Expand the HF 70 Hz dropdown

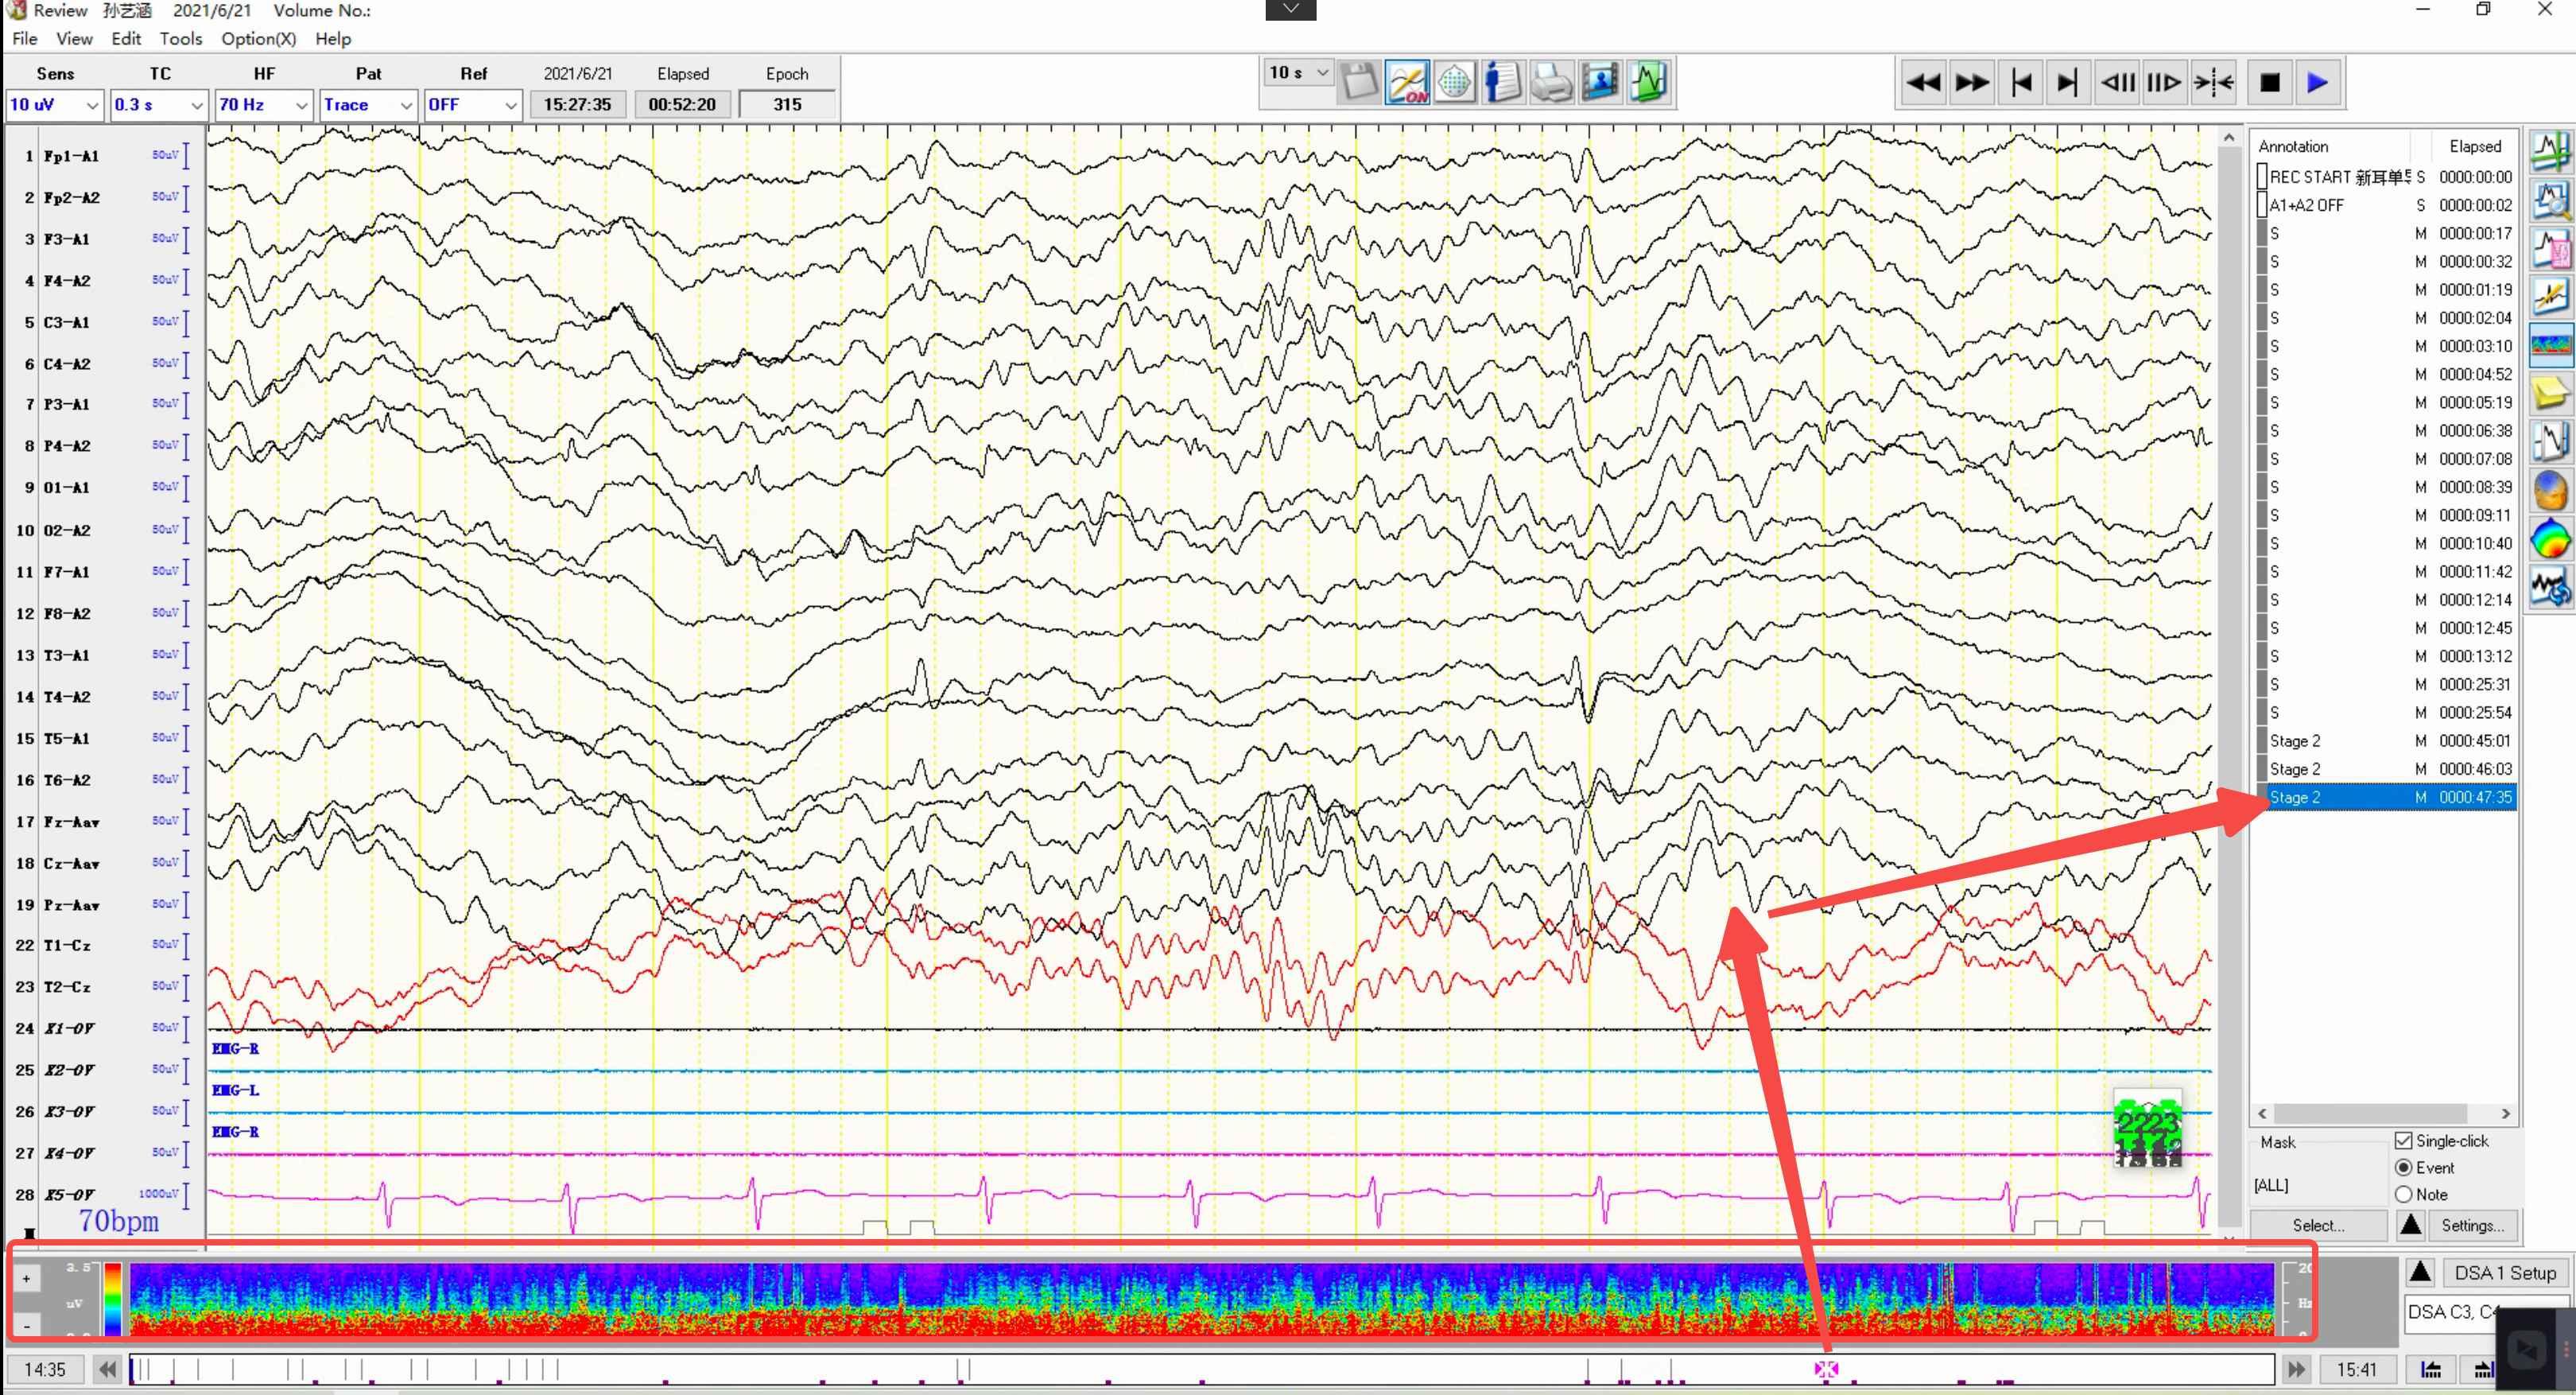[301, 105]
